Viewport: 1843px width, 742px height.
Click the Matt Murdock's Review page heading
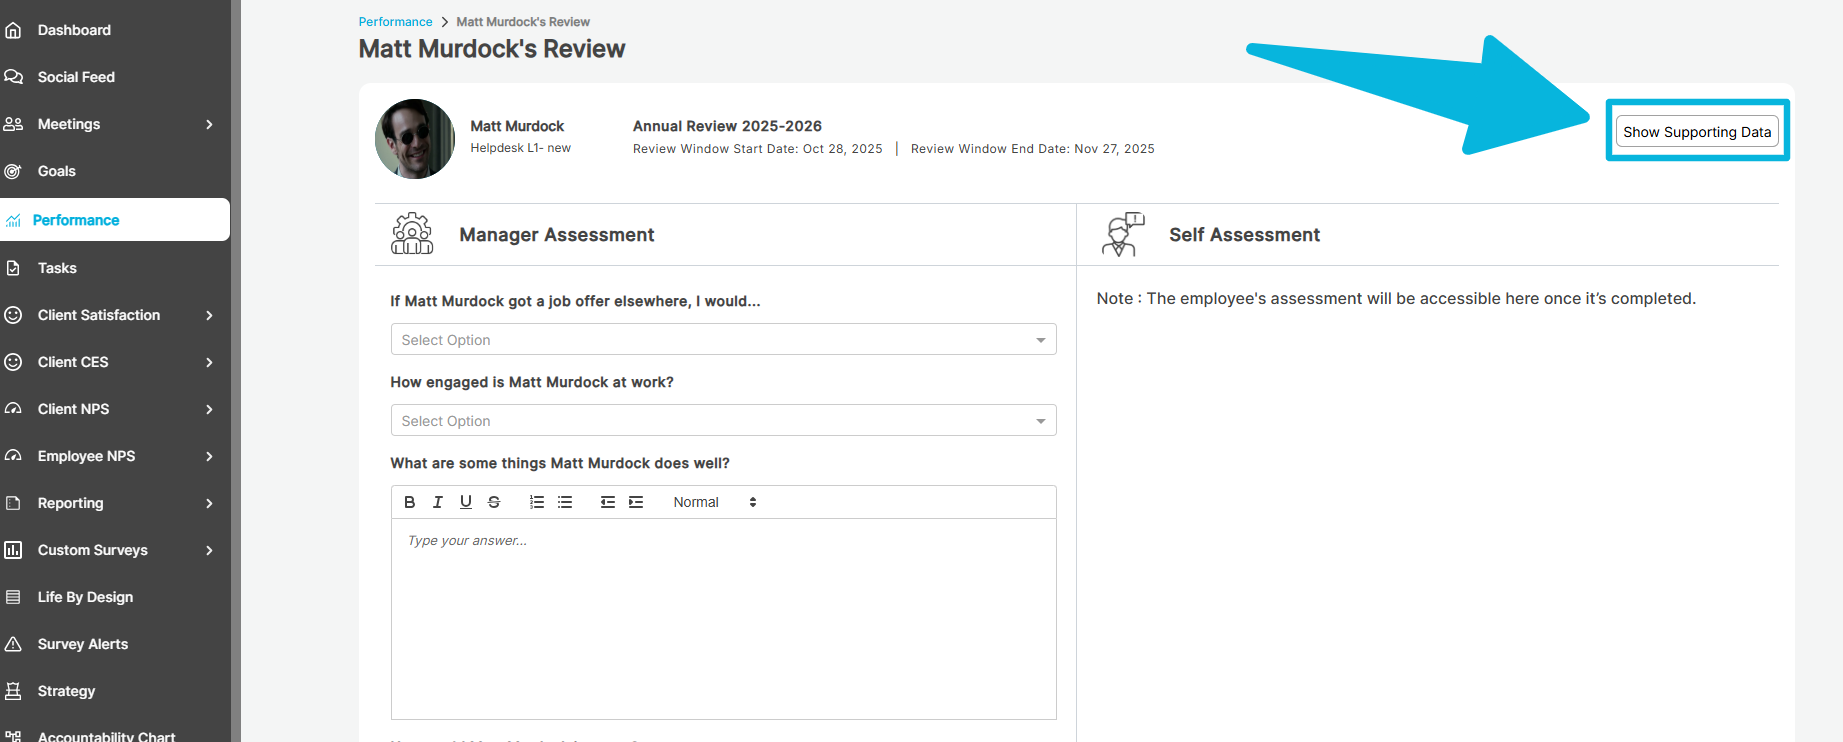click(492, 49)
